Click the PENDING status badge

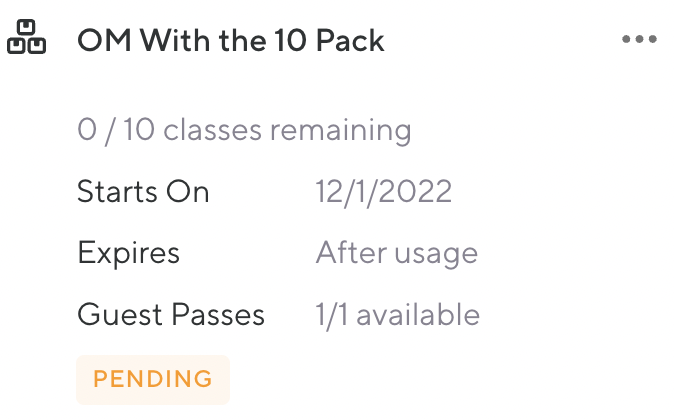(x=153, y=379)
